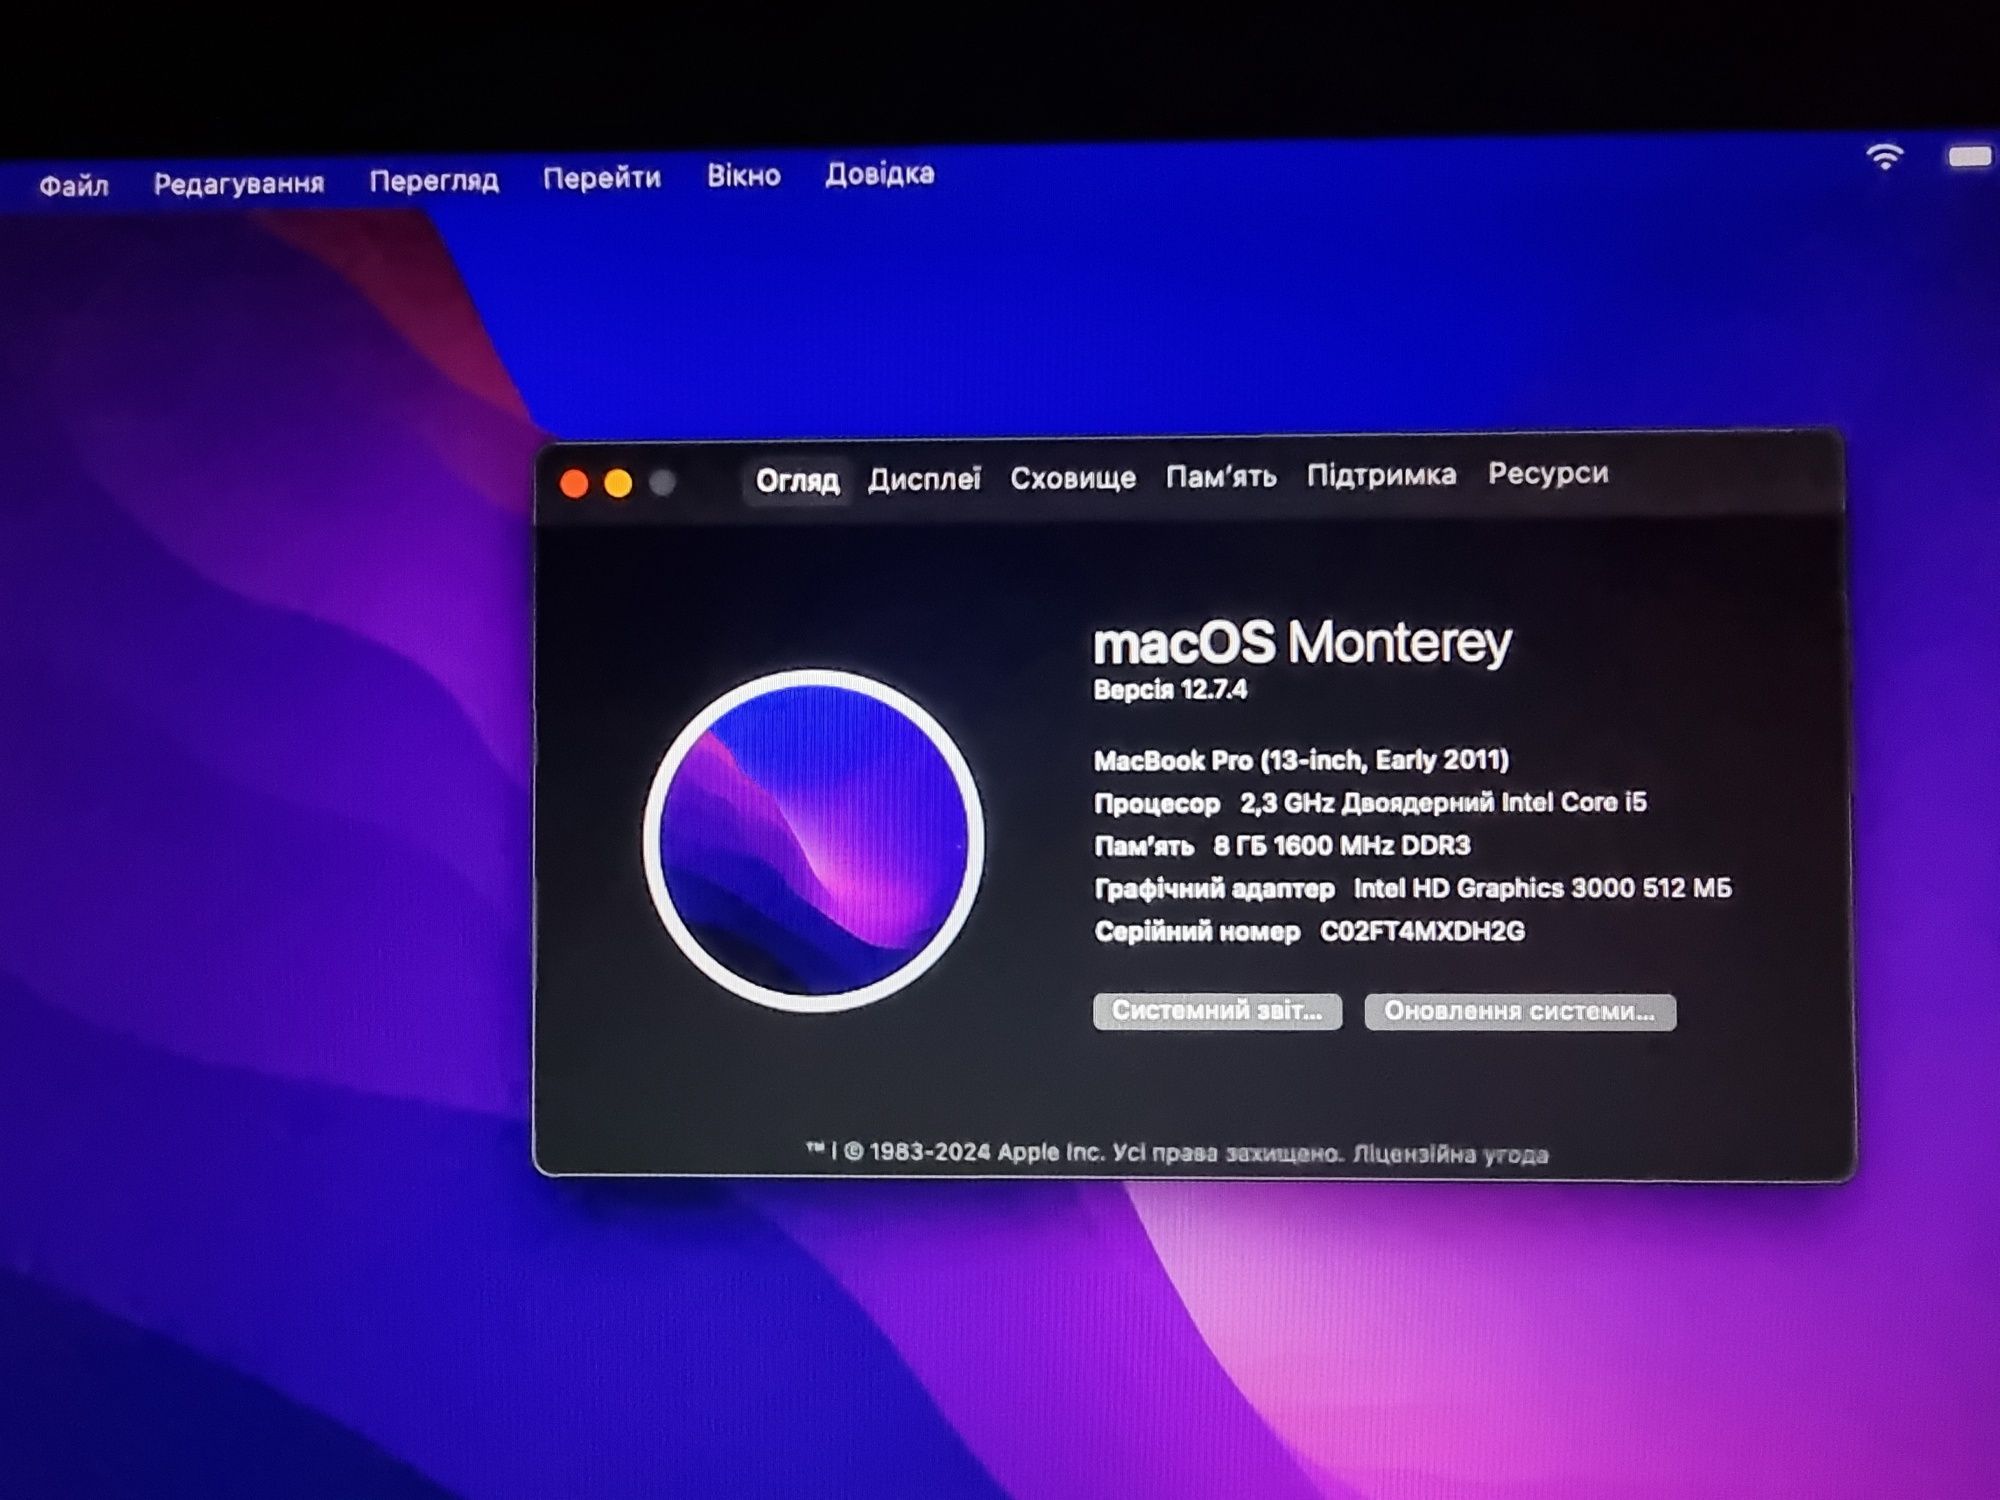Click the Версія 12.7.4 text
The image size is (2000, 1500).
click(x=1170, y=690)
